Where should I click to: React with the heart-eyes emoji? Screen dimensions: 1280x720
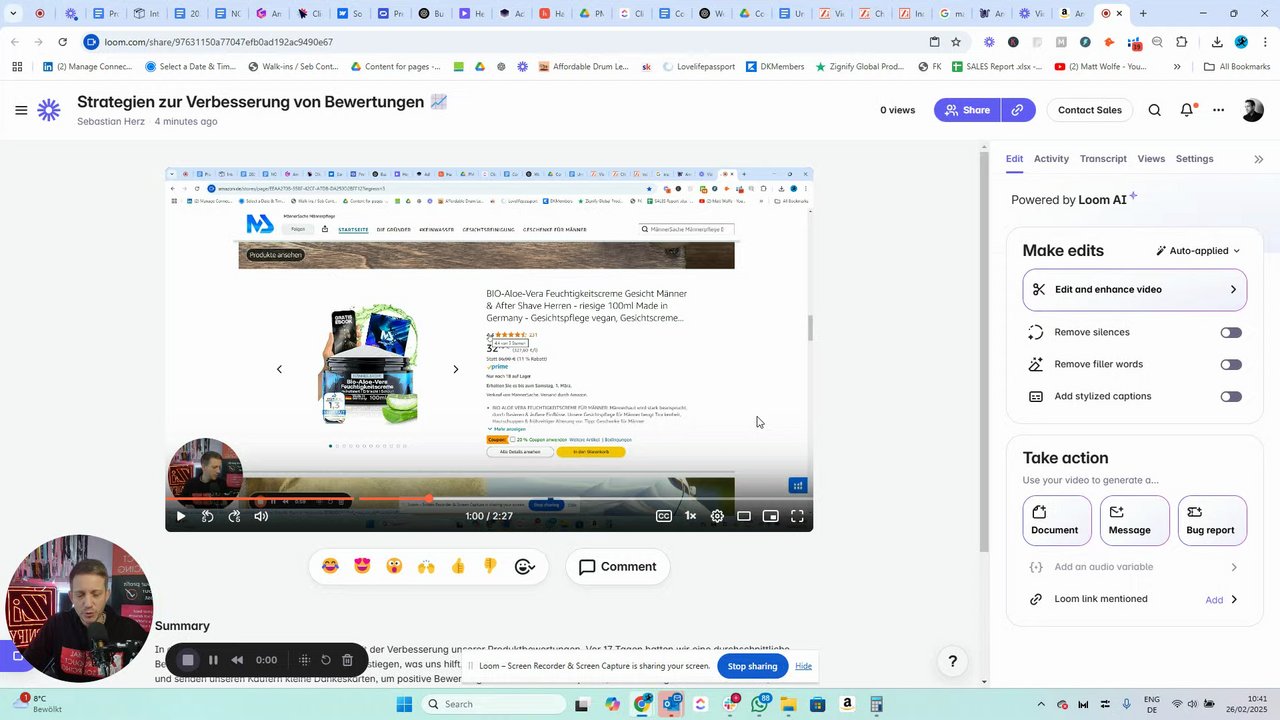point(362,567)
